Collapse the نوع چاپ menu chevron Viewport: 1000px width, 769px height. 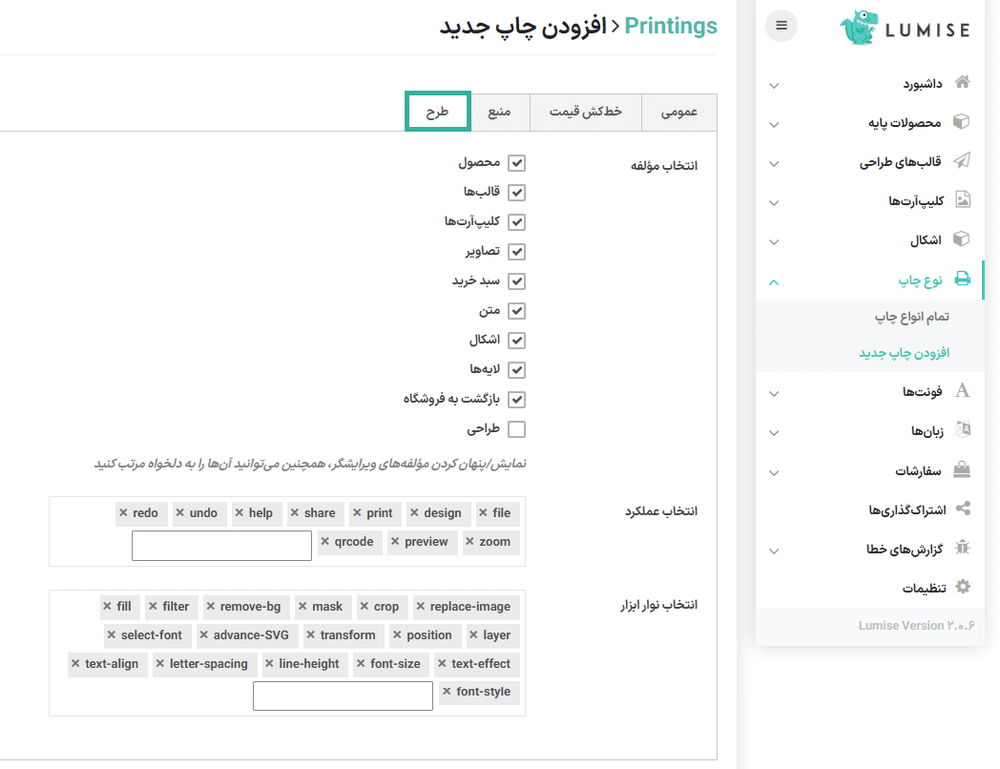pyautogui.click(x=774, y=282)
